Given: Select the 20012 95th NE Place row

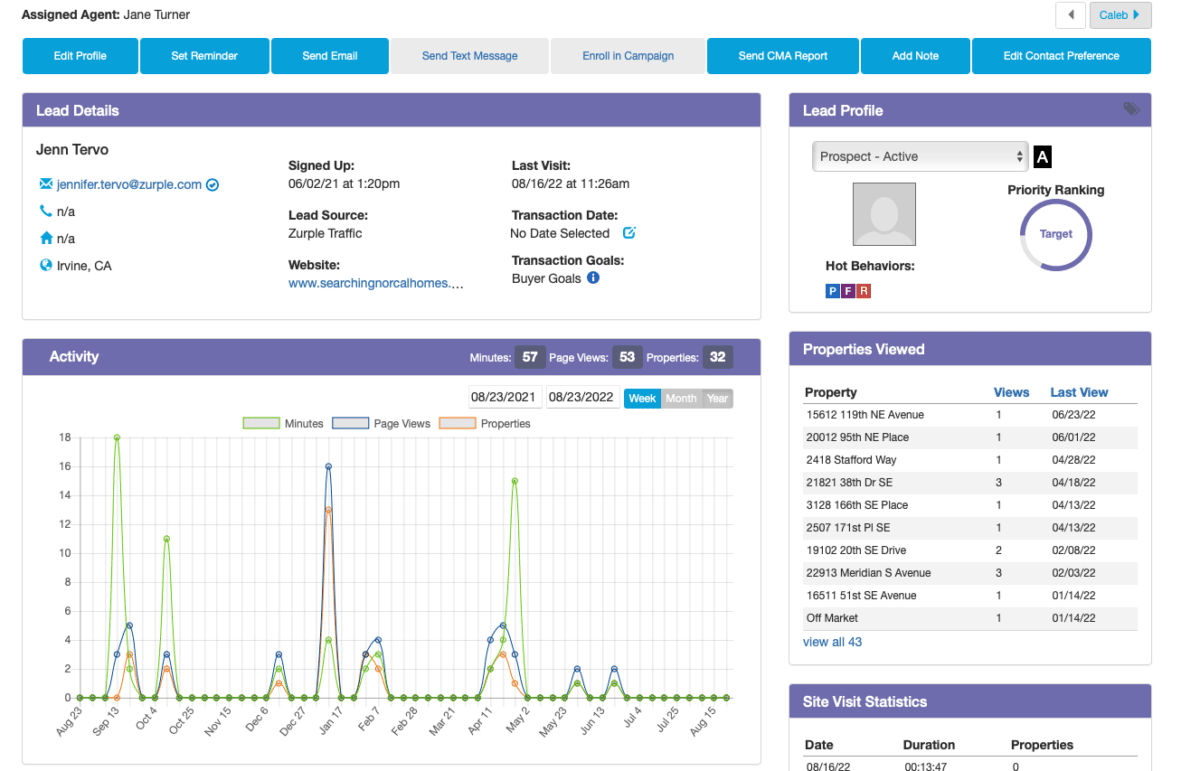Looking at the screenshot, I should [971, 437].
